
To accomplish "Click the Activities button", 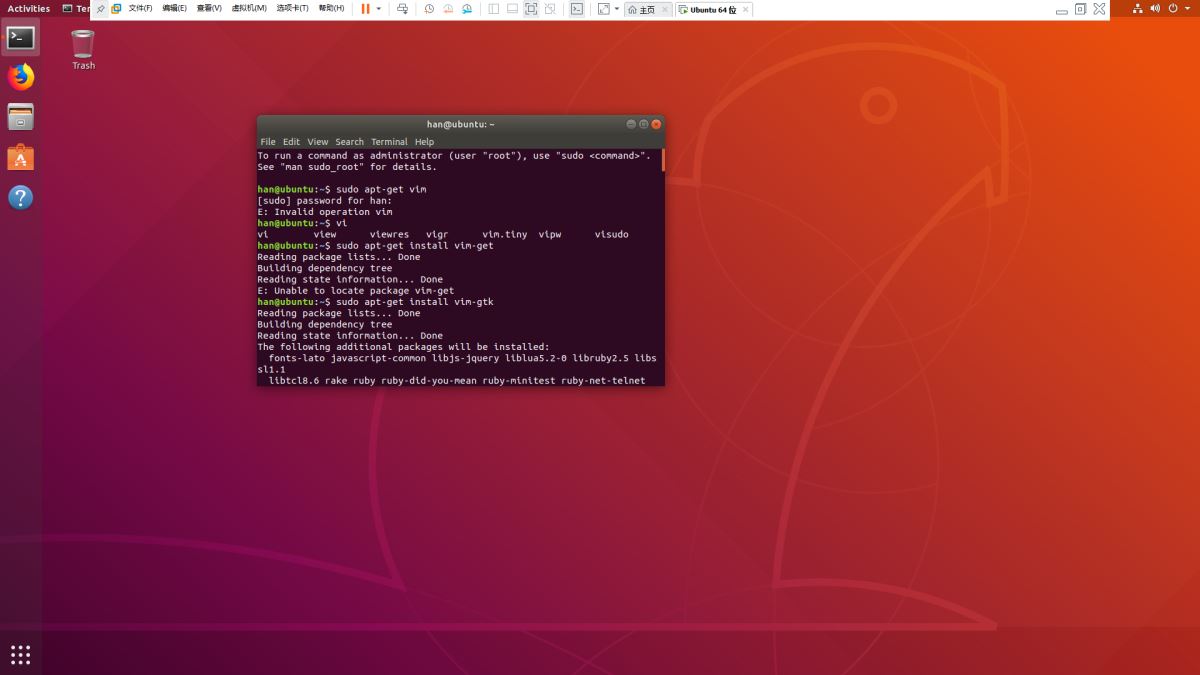I will coord(28,8).
